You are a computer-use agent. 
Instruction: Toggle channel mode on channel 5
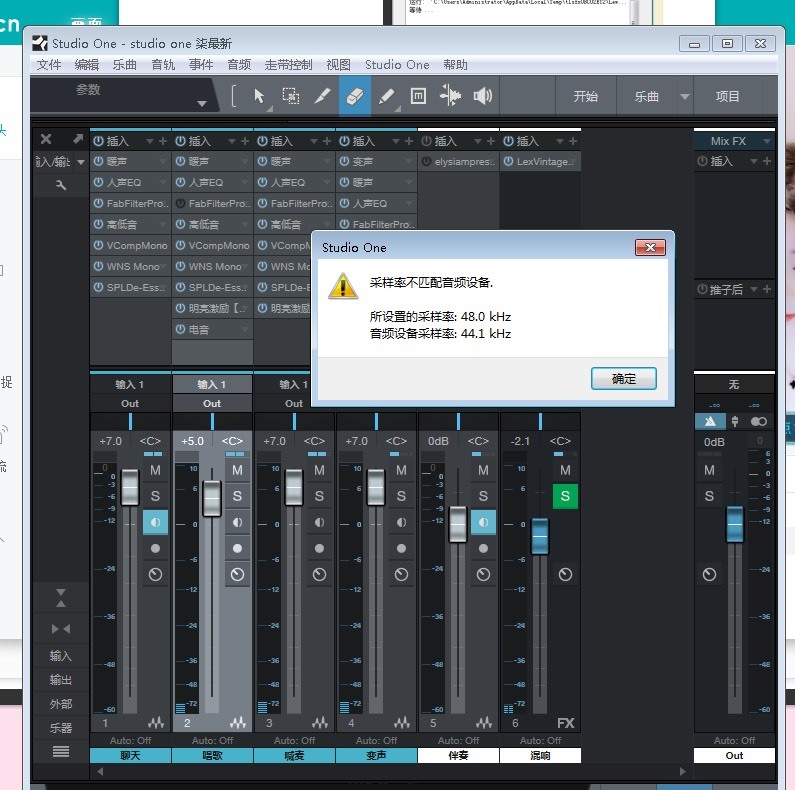click(483, 522)
